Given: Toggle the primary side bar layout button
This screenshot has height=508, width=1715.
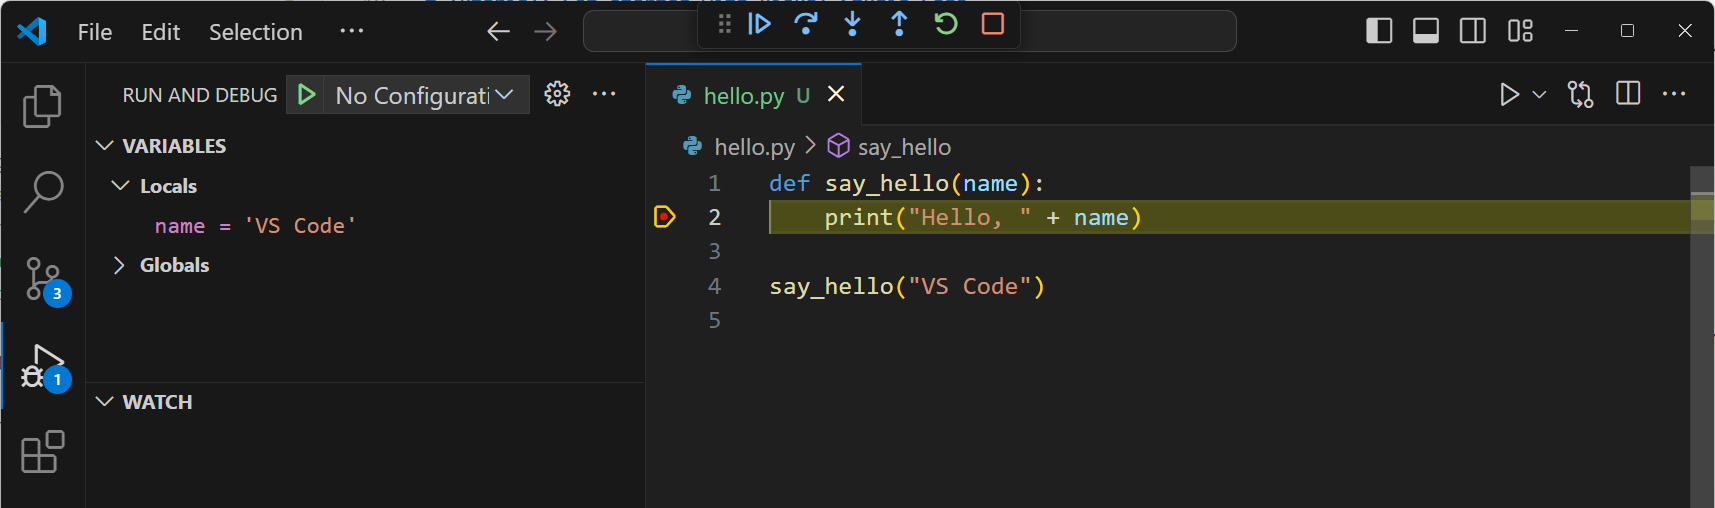Looking at the screenshot, I should 1379,31.
